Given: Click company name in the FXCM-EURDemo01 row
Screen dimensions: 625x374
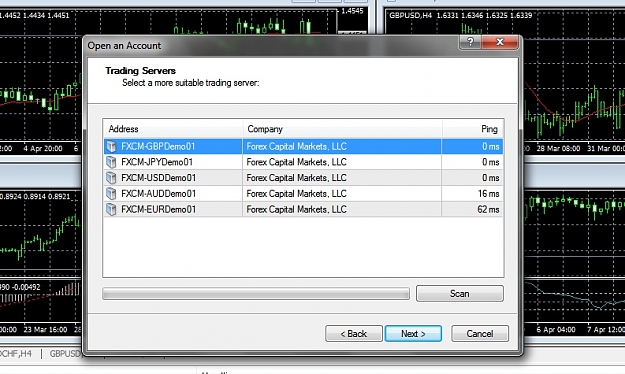Looking at the screenshot, I should point(297,209).
